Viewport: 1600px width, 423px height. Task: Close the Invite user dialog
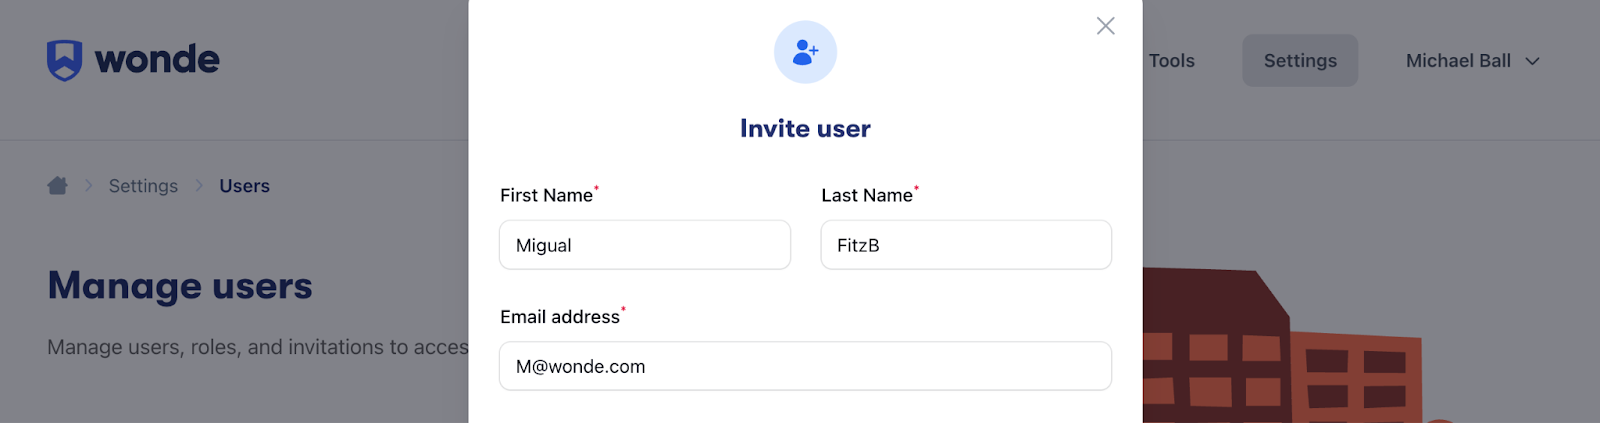(x=1105, y=26)
